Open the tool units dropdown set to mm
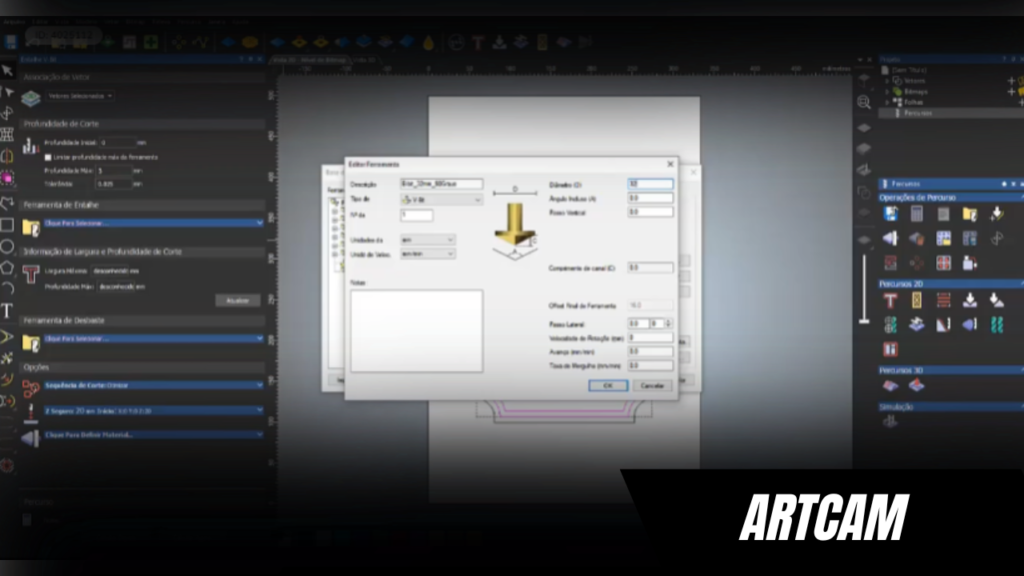Screen dimensions: 1024x576 point(427,240)
